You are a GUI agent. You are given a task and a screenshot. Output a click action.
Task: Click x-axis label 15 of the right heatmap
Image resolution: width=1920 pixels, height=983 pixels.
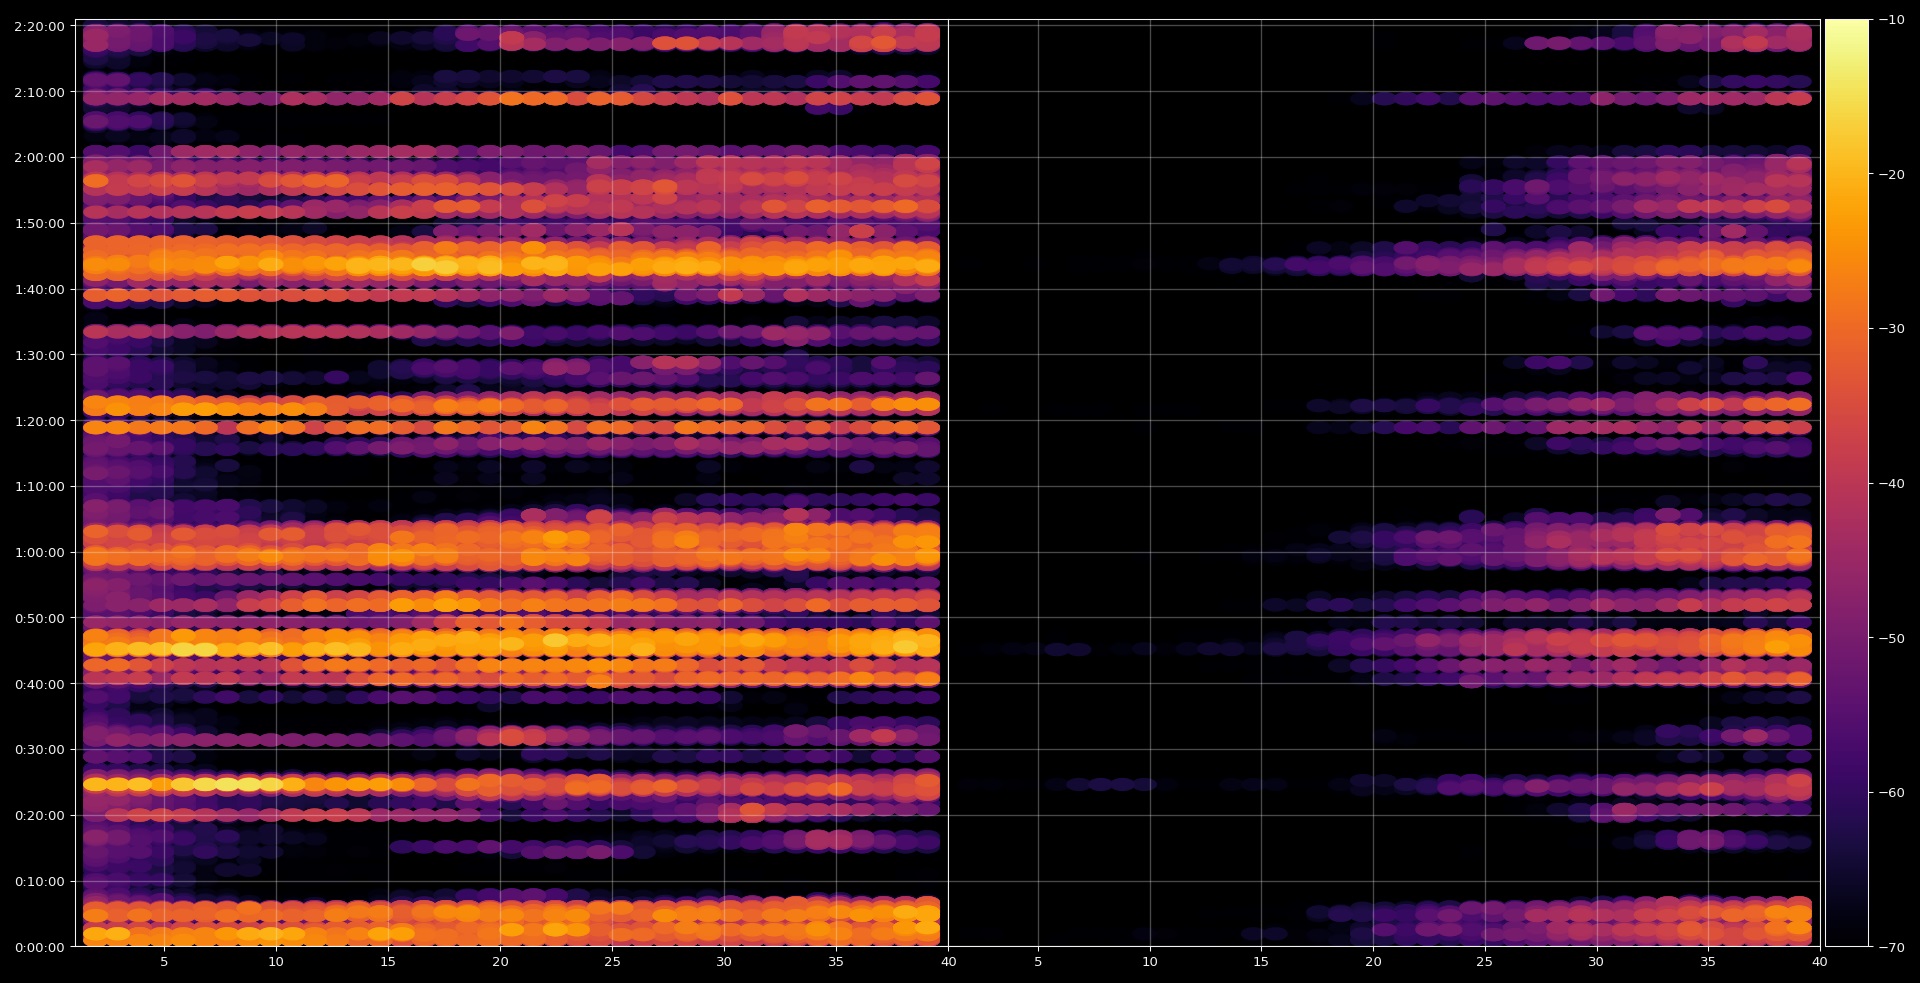1261,962
